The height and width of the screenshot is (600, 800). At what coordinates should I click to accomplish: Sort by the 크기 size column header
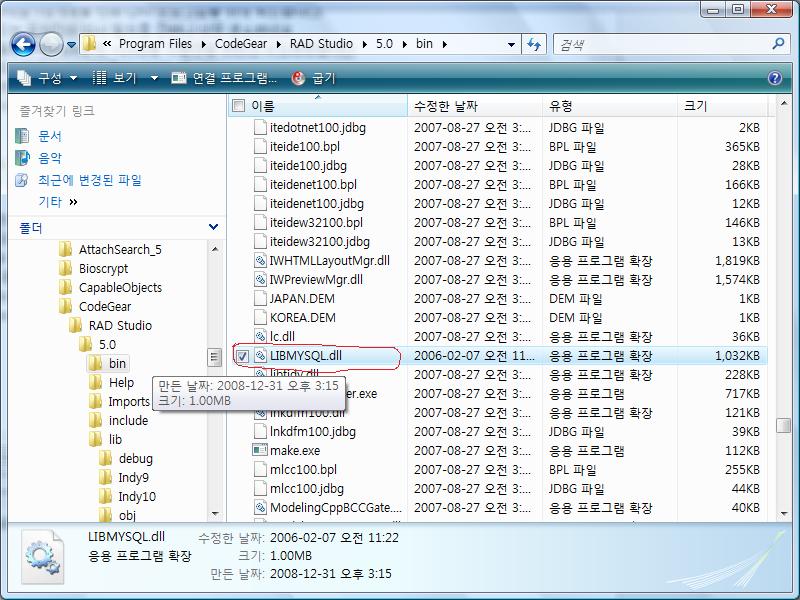[695, 106]
